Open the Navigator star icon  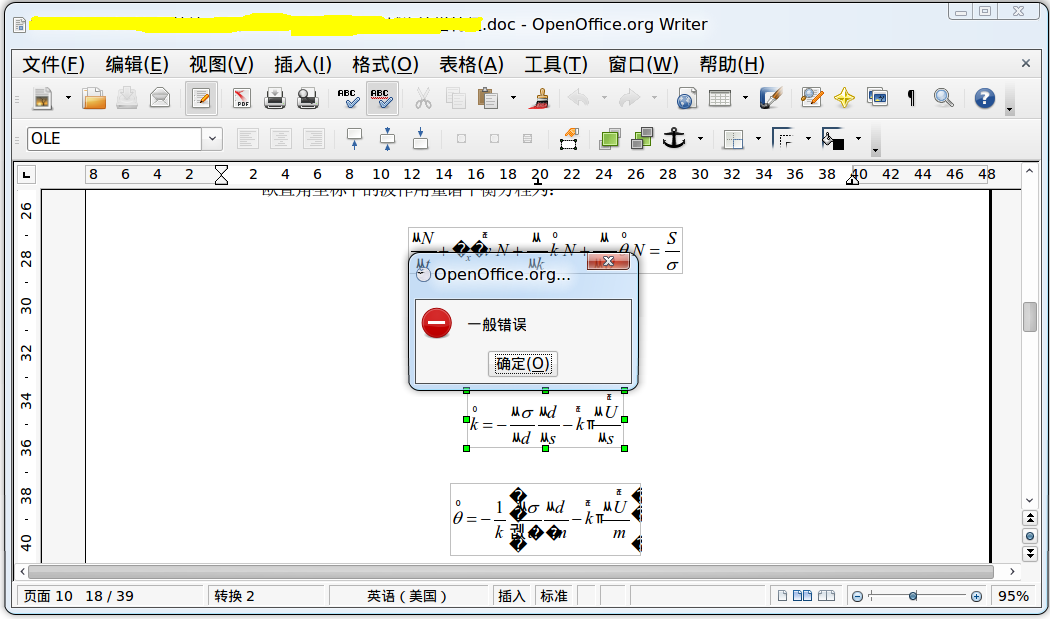tap(844, 98)
